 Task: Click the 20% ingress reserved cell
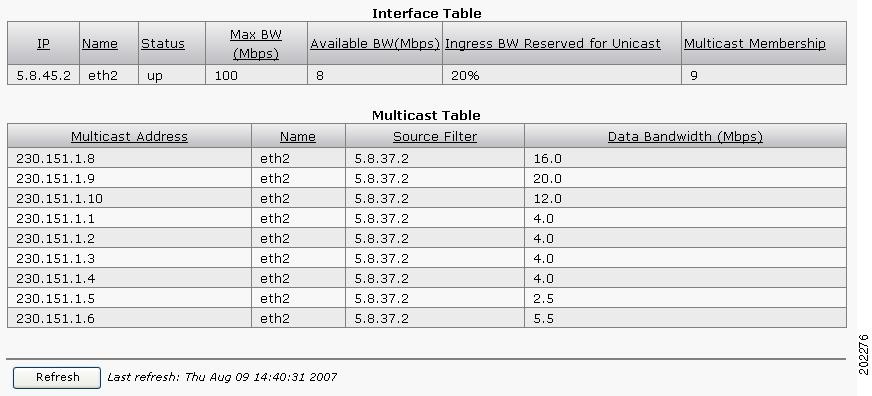(562, 75)
